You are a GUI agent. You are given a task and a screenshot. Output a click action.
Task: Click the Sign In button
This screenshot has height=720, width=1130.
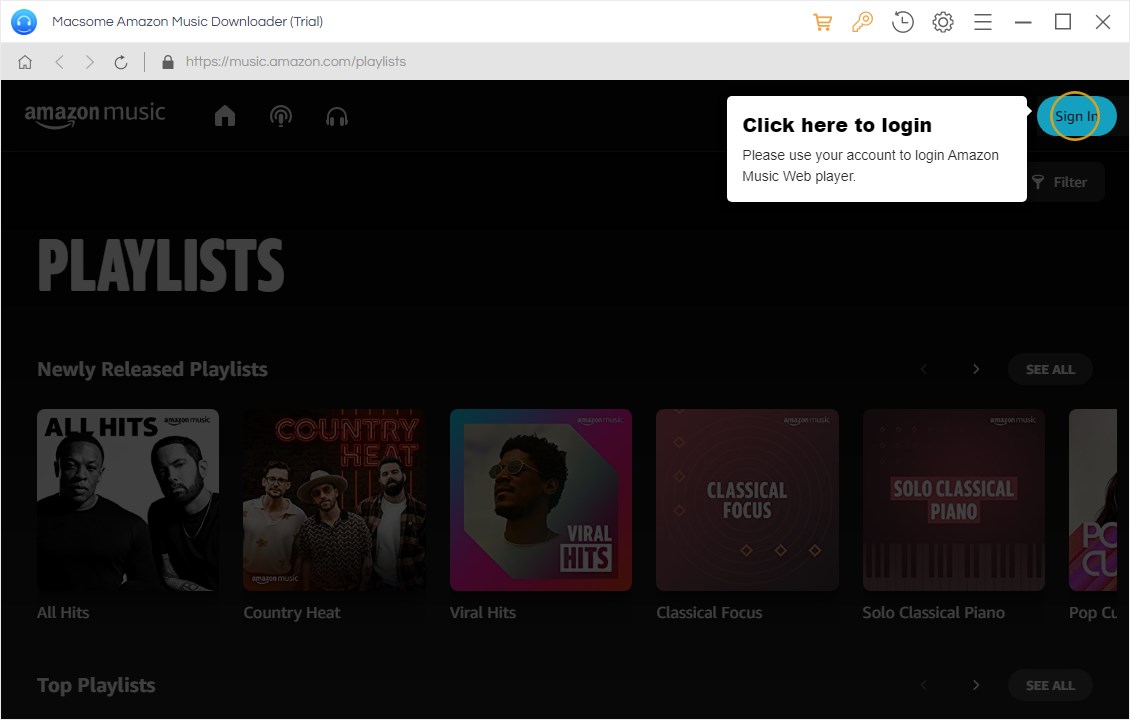(x=1076, y=116)
